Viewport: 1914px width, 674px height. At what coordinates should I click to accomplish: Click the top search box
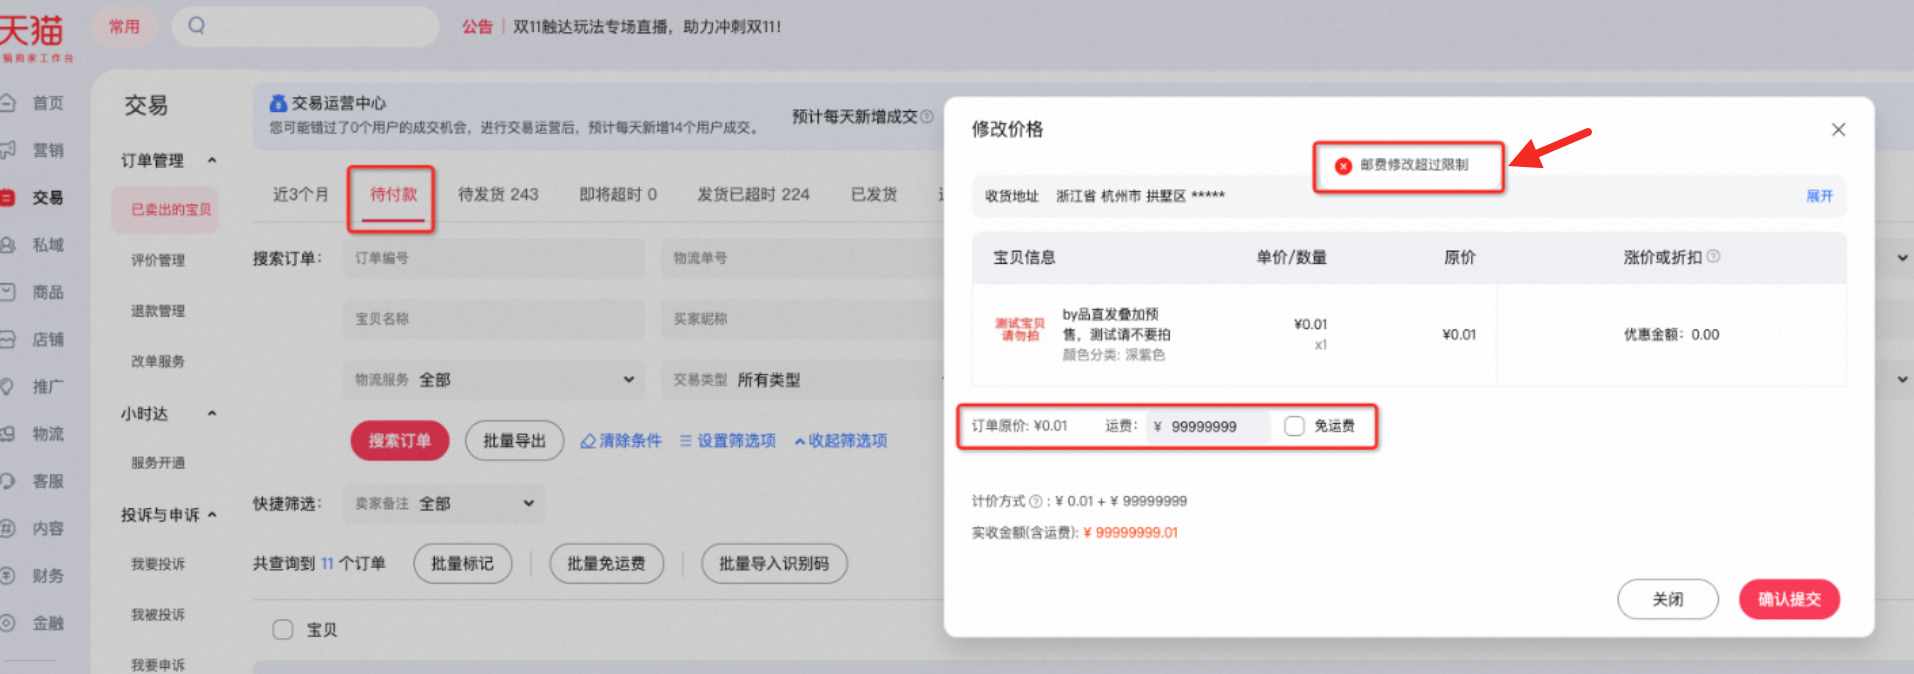point(305,26)
